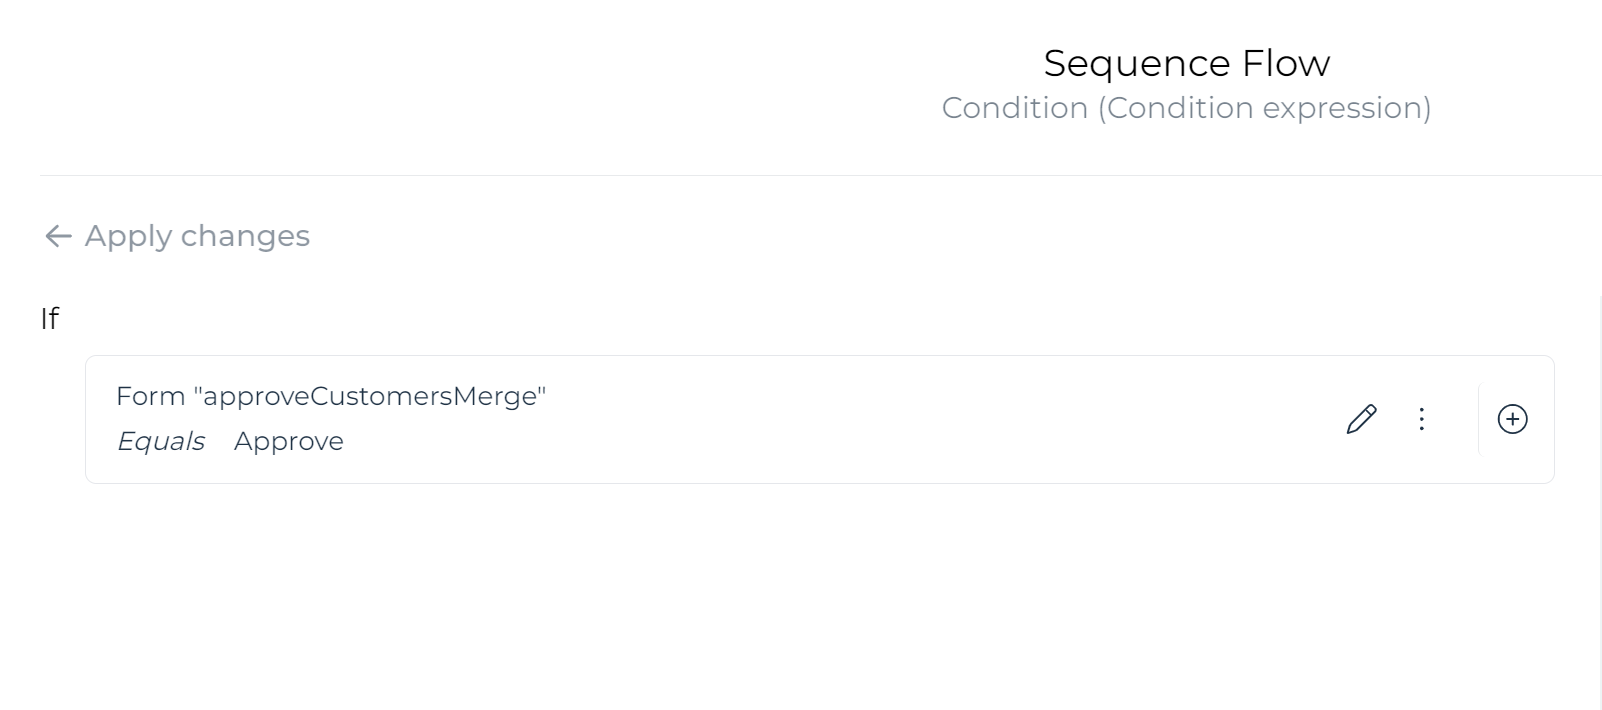Click the Approve value text
The image size is (1602, 710).
pyautogui.click(x=288, y=441)
